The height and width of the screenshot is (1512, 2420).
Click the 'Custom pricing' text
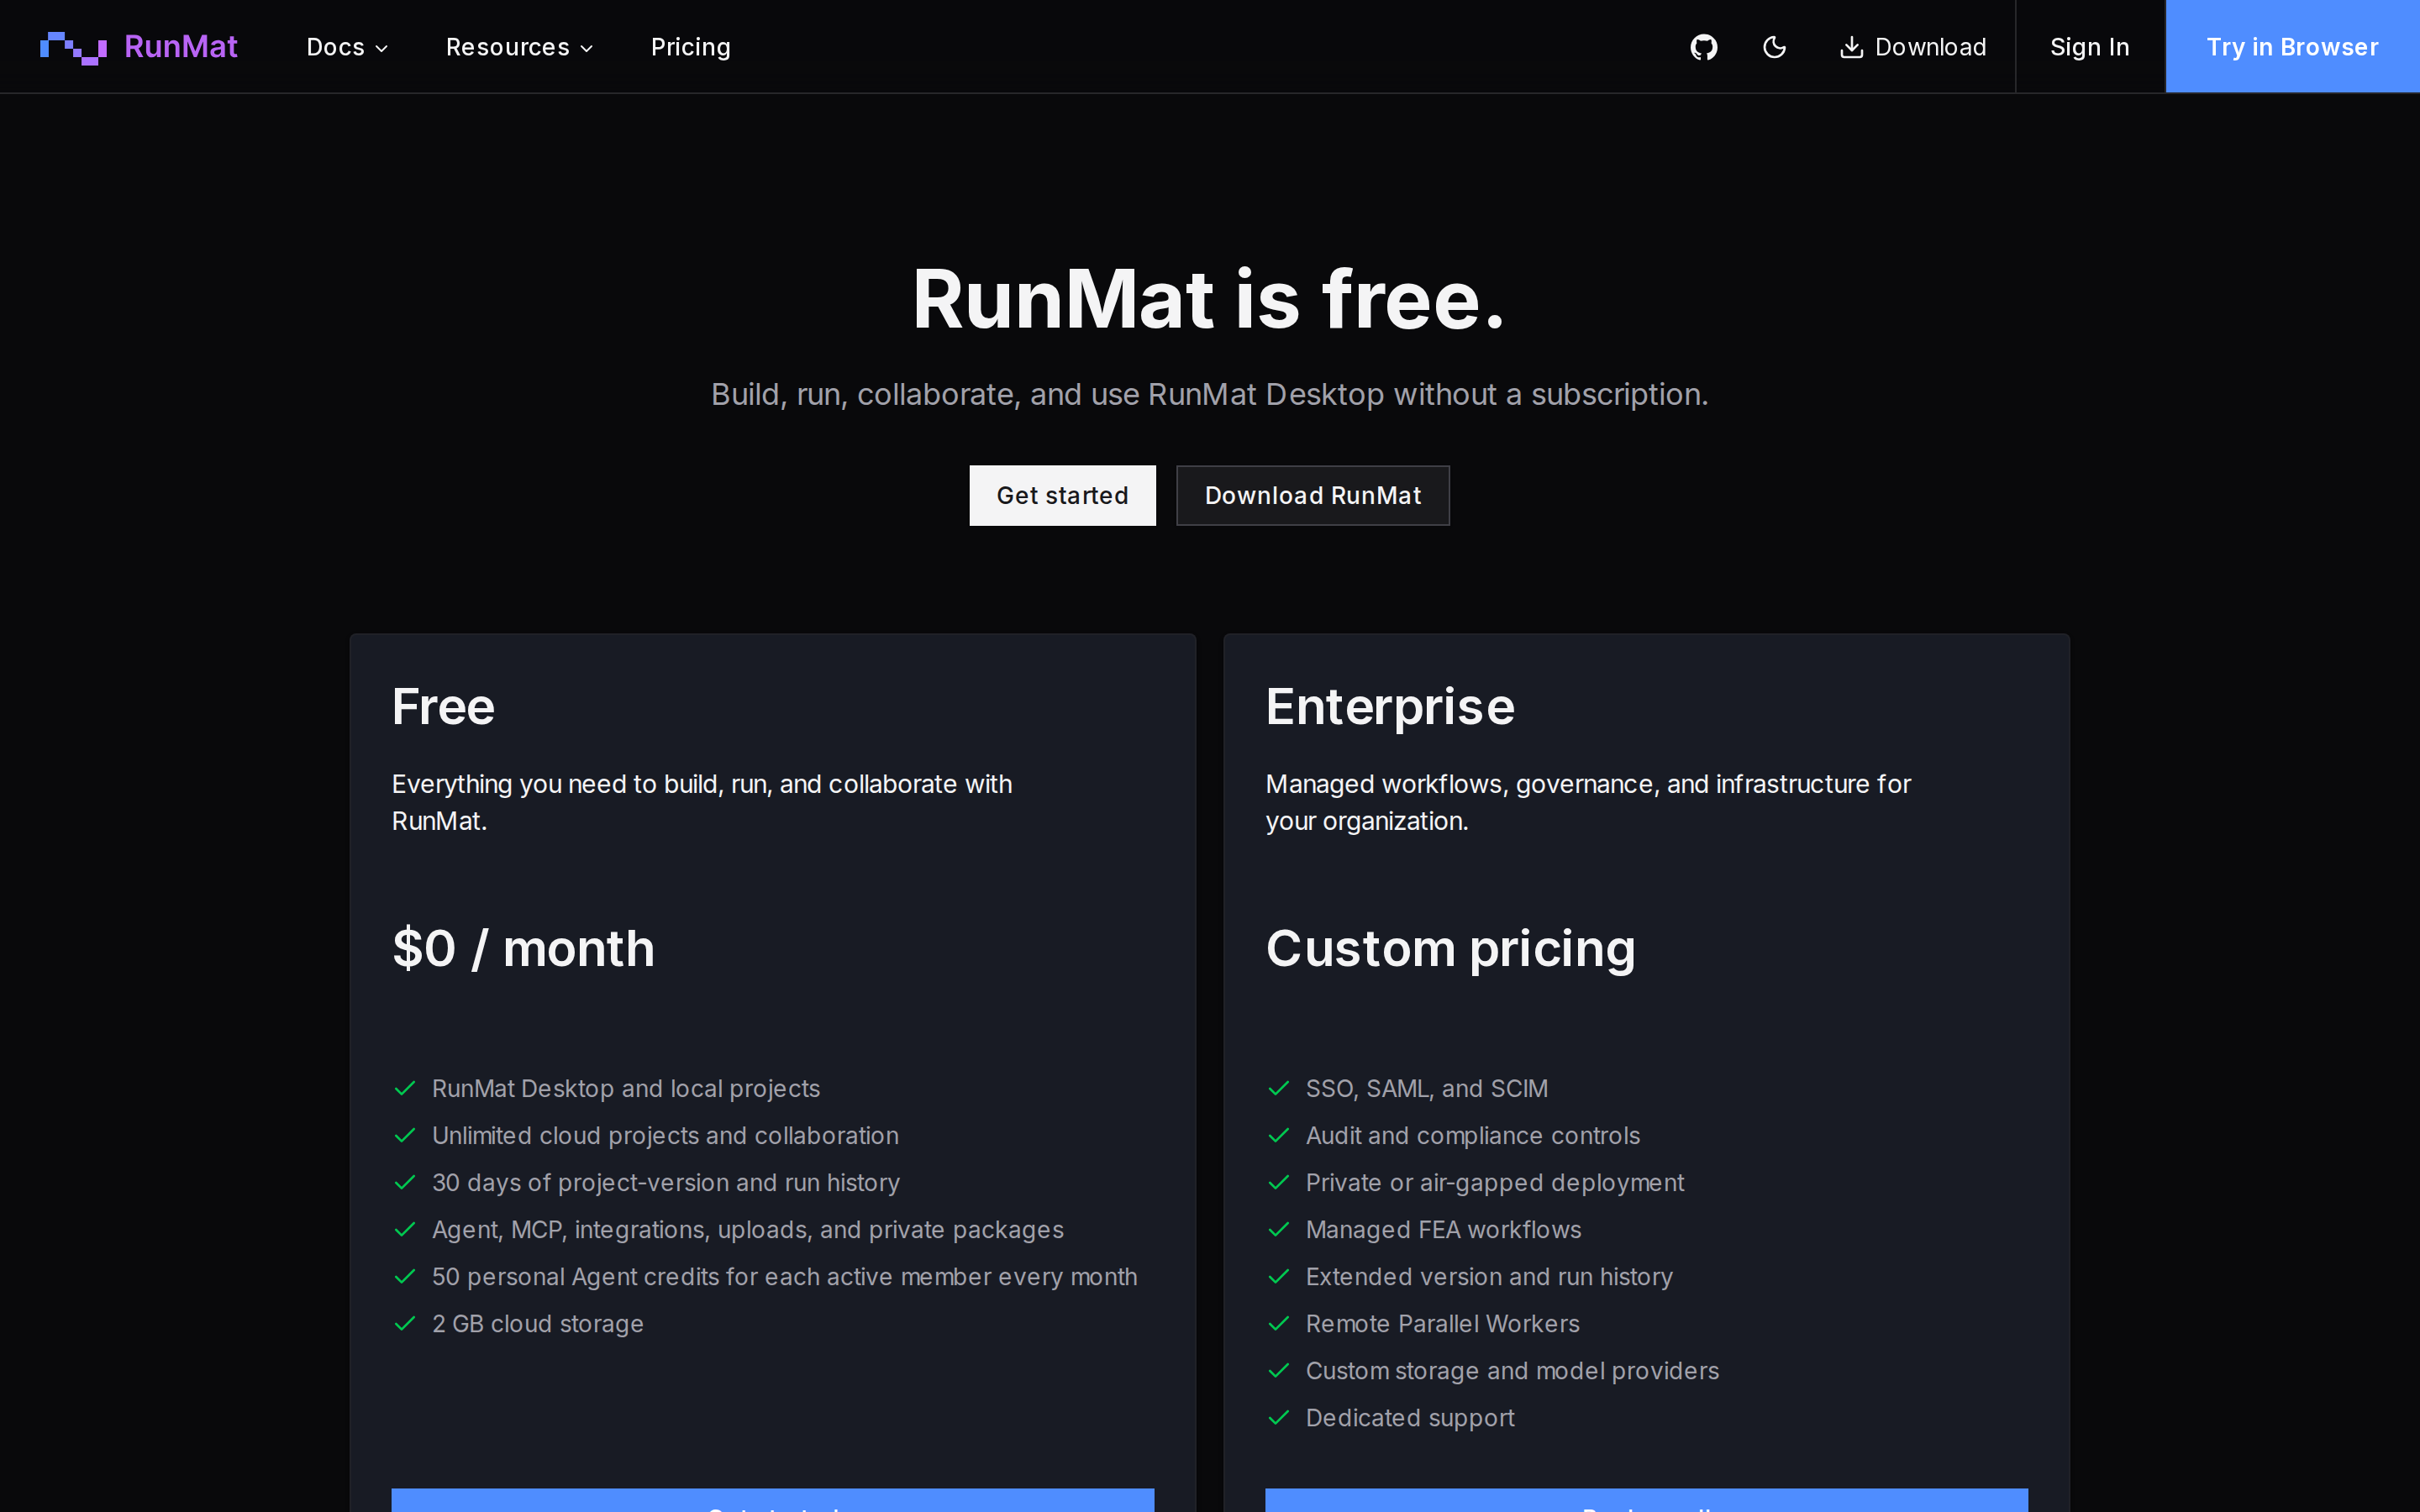(x=1451, y=948)
